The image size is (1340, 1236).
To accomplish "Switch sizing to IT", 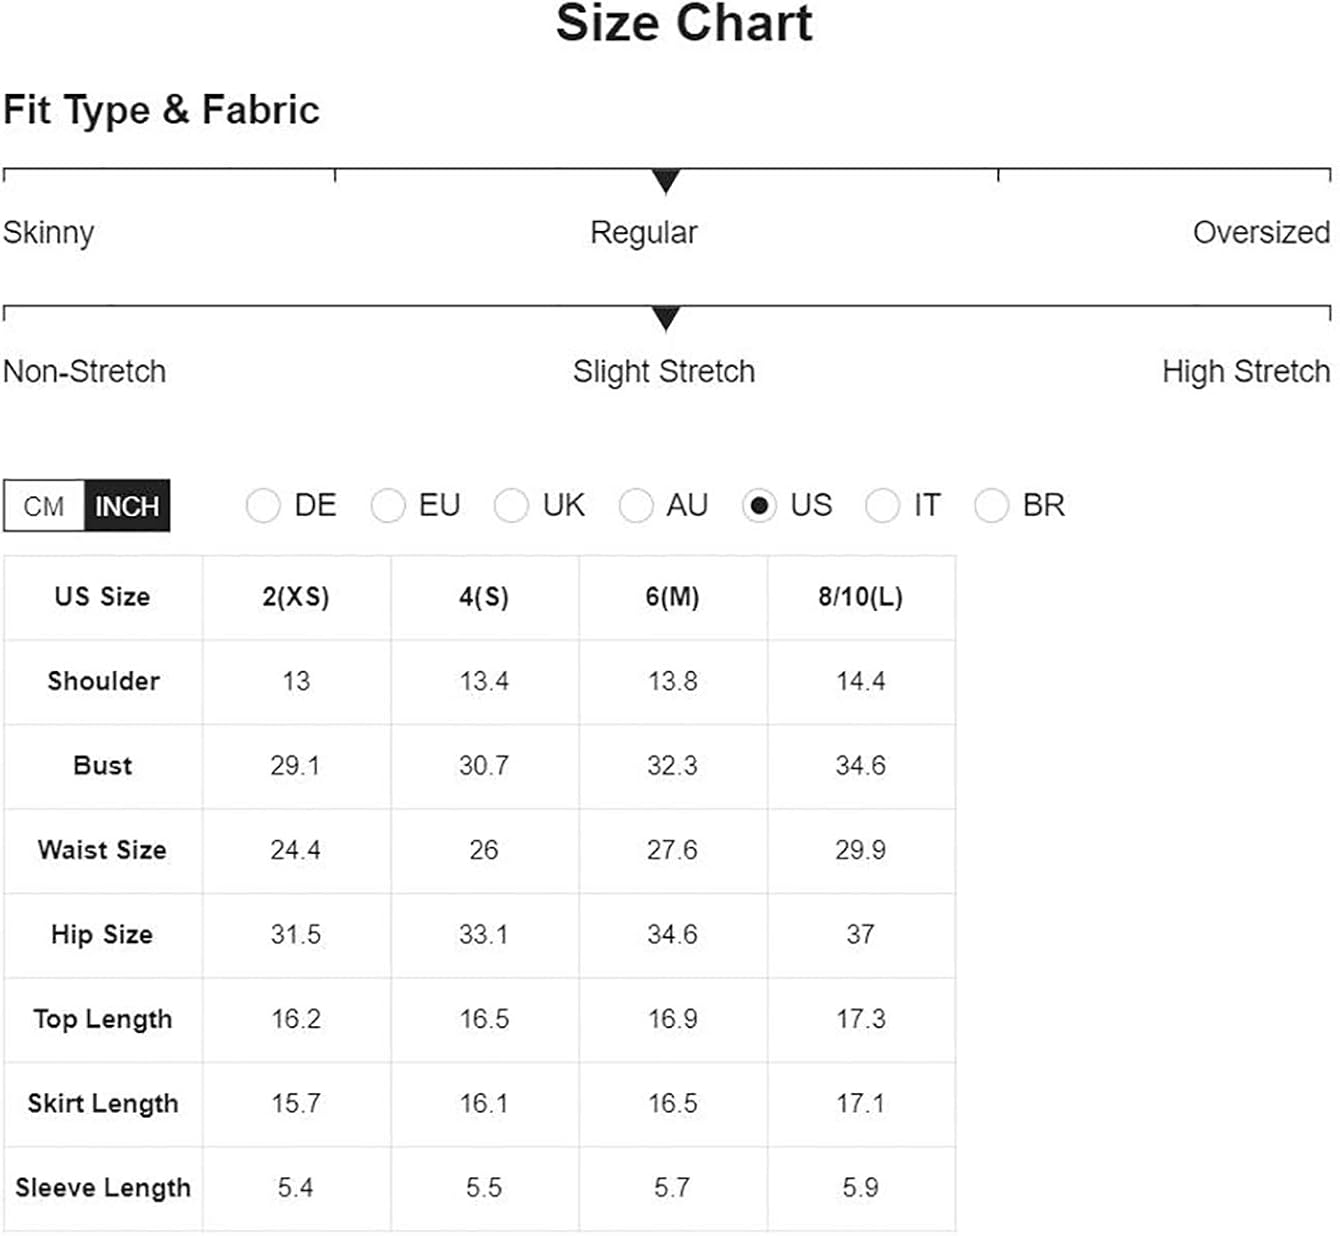I will tap(882, 506).
